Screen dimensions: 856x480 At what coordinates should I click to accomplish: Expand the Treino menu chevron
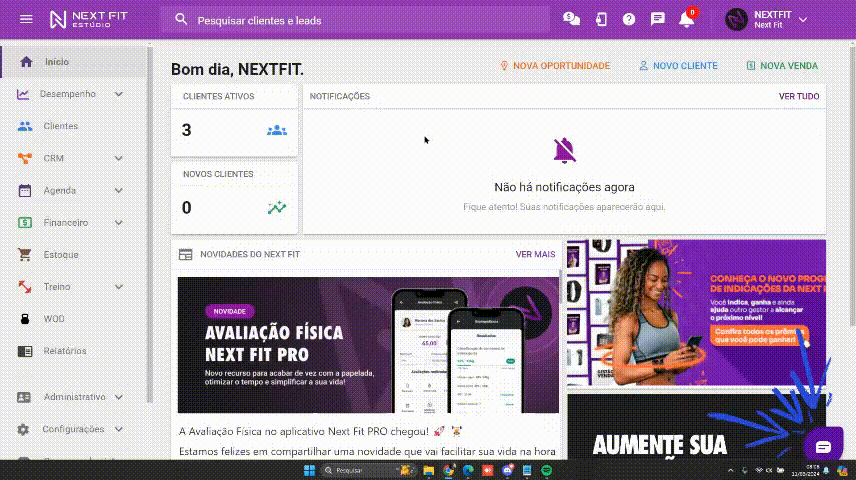(118, 287)
